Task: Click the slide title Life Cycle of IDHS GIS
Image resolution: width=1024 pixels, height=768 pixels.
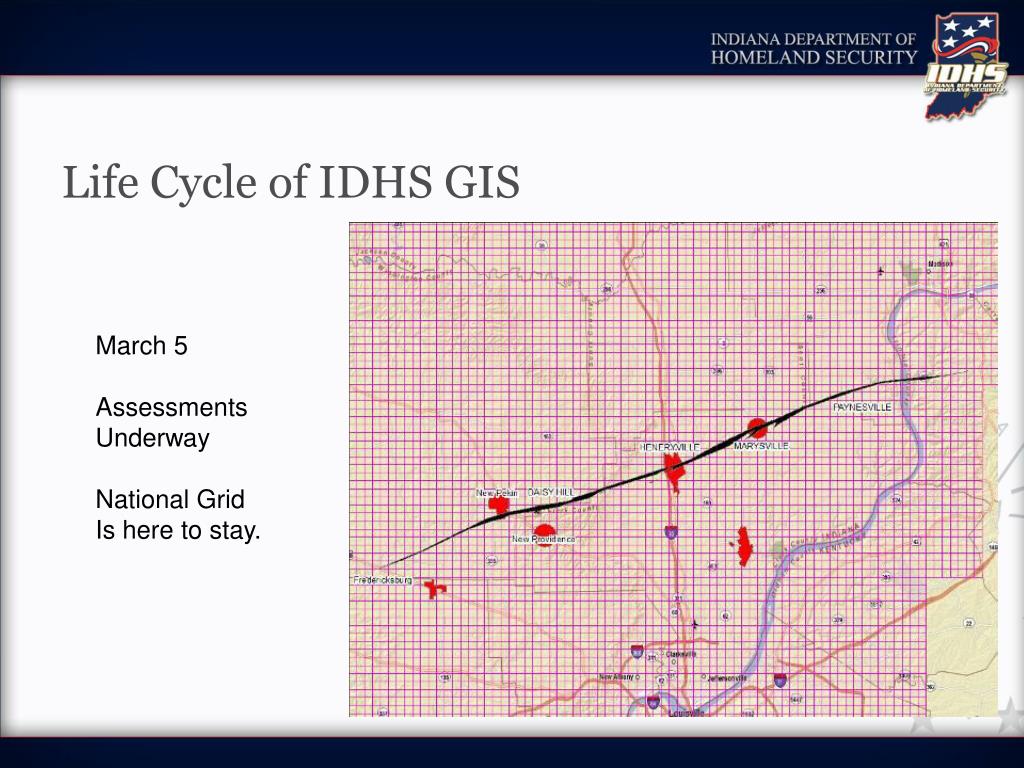Action: [291, 182]
